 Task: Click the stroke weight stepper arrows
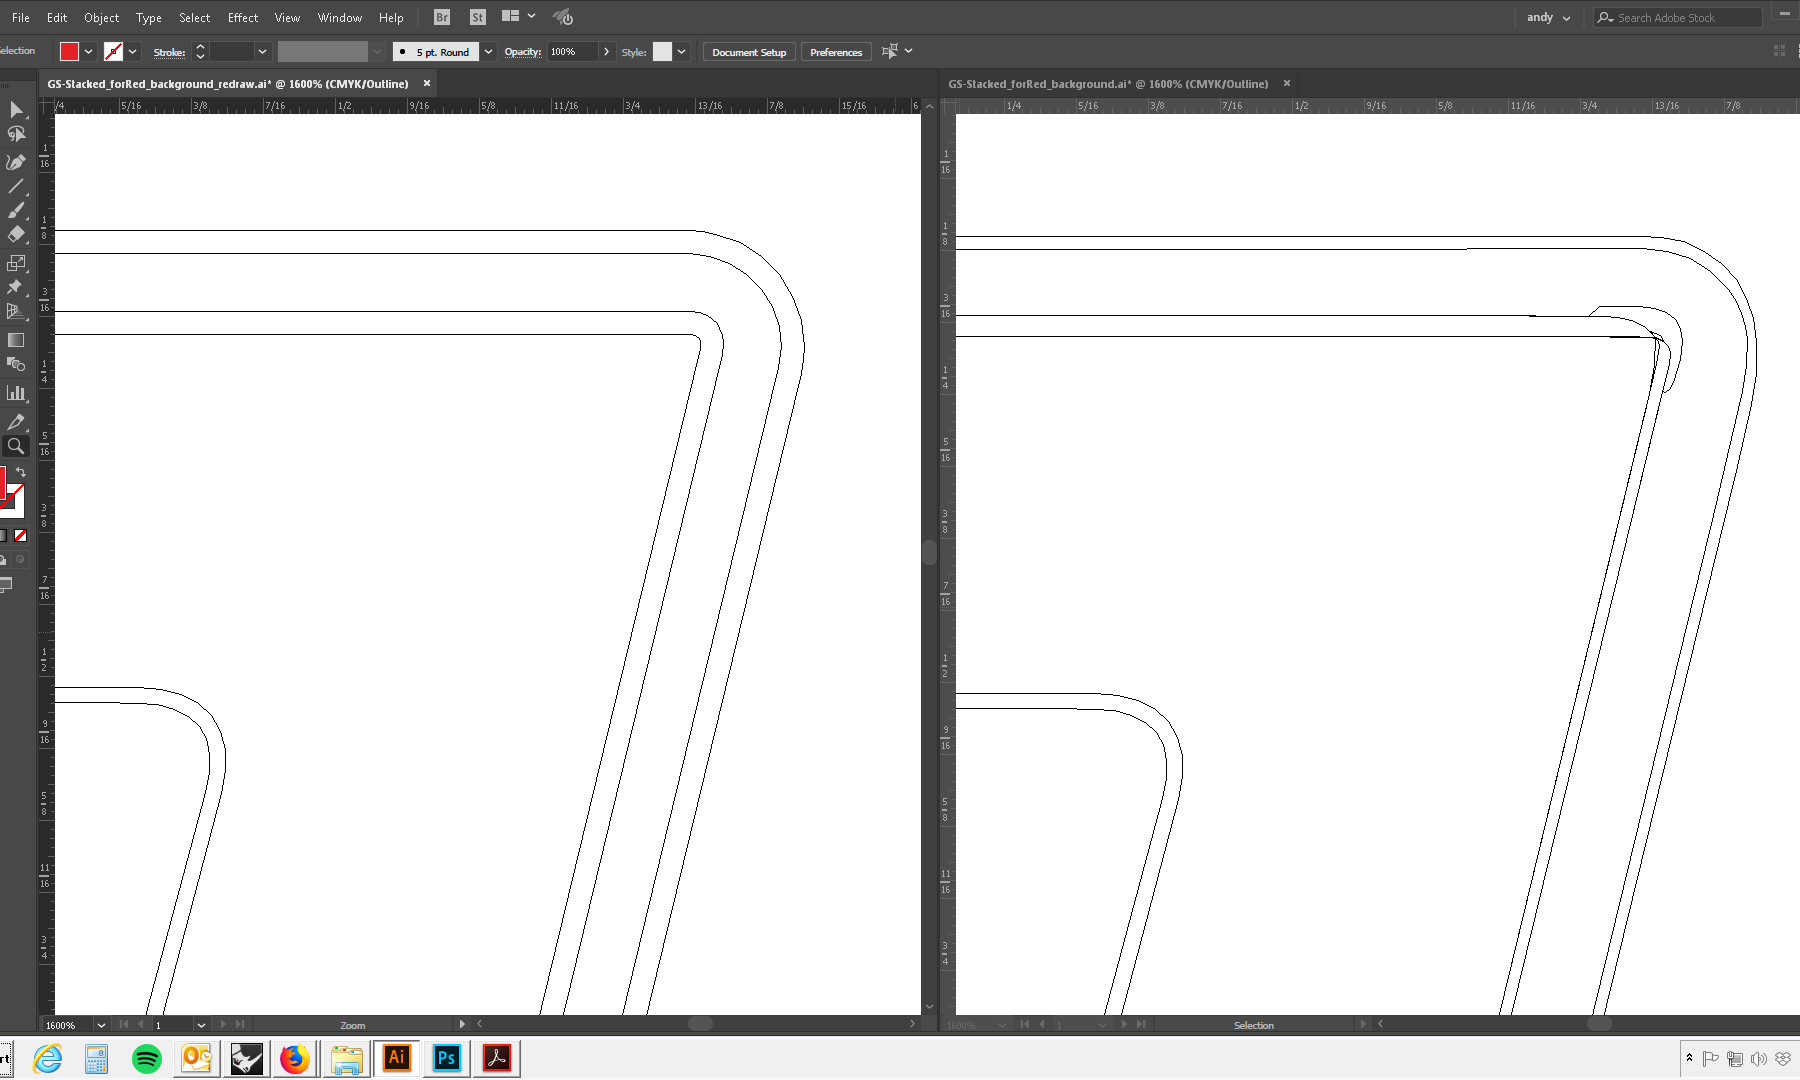click(200, 52)
